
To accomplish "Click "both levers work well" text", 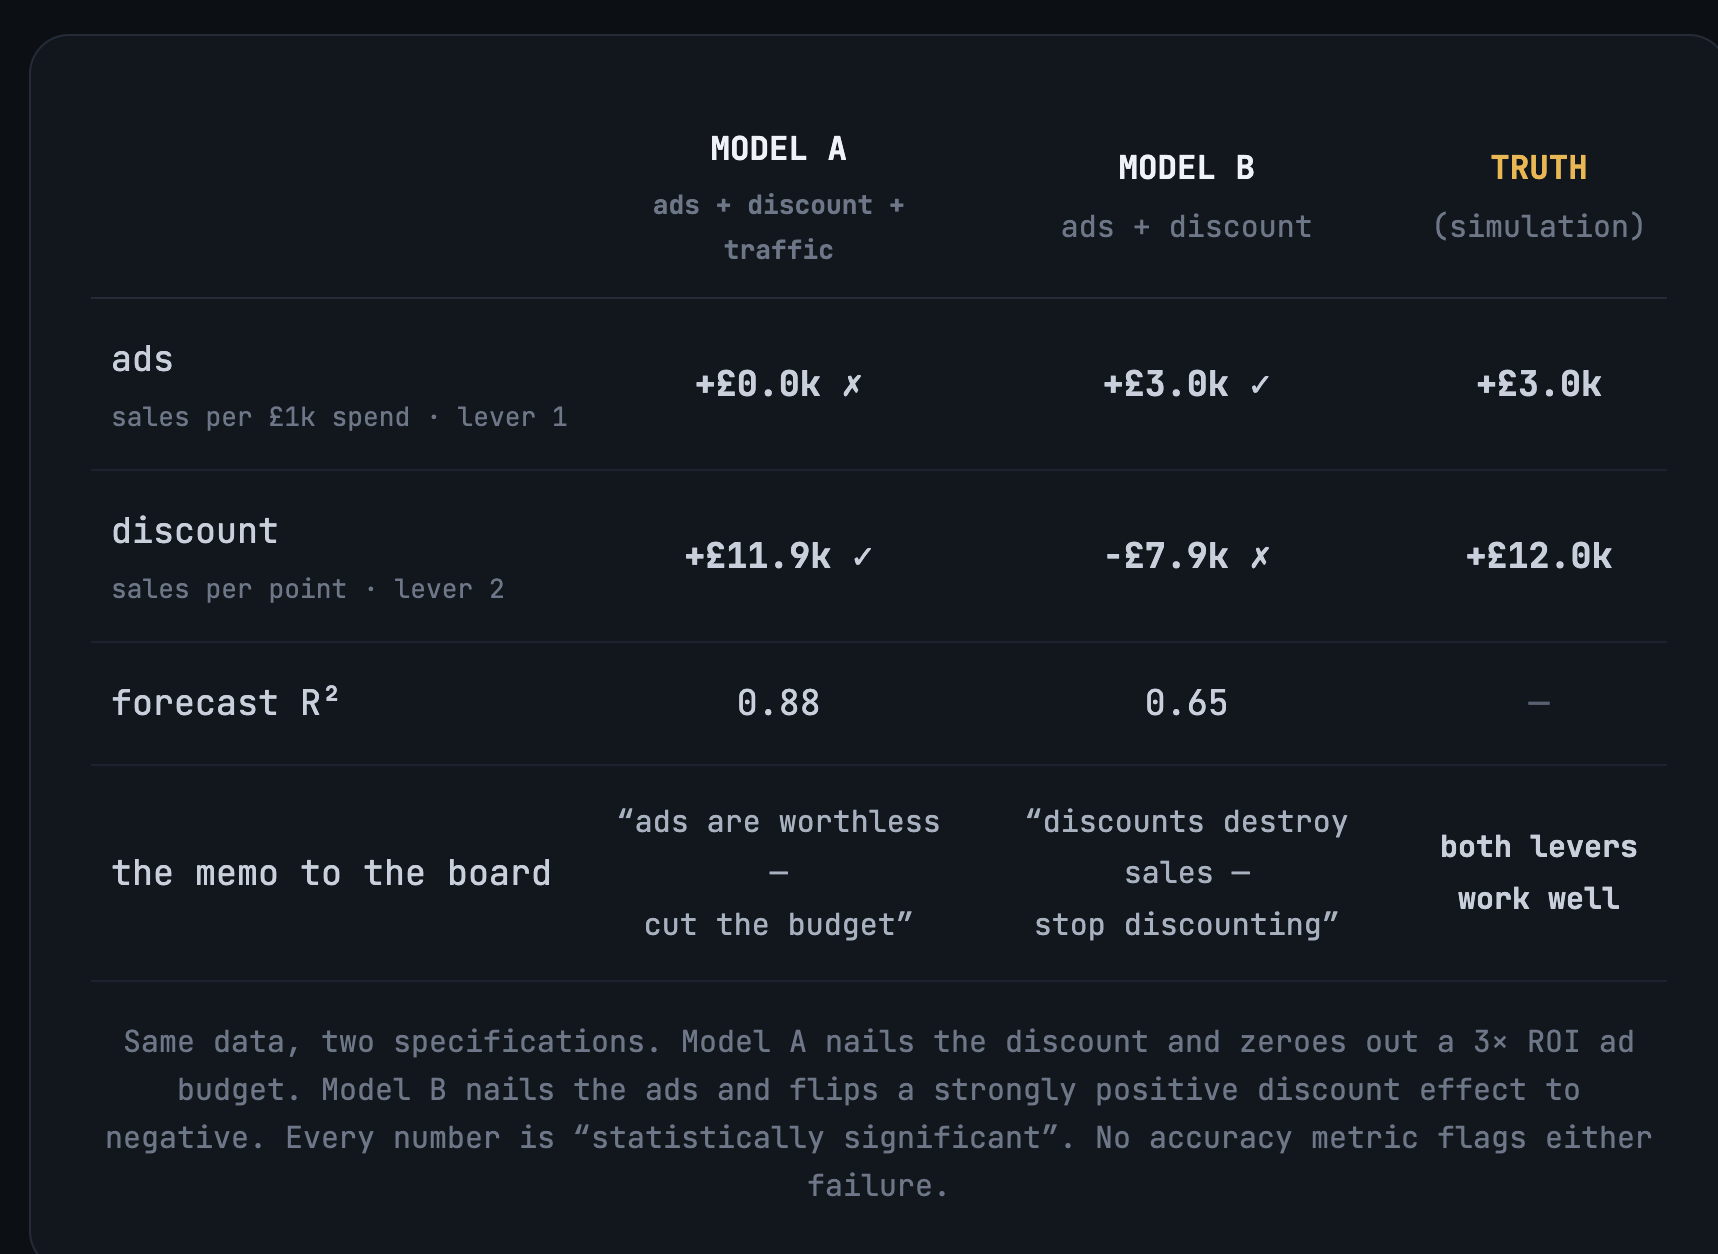I will [x=1538, y=873].
